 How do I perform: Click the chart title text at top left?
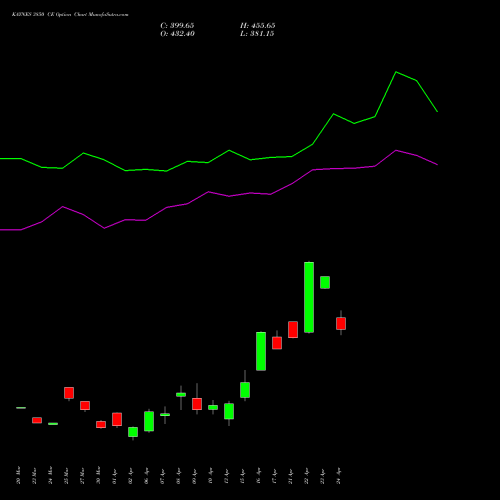tap(70, 14)
